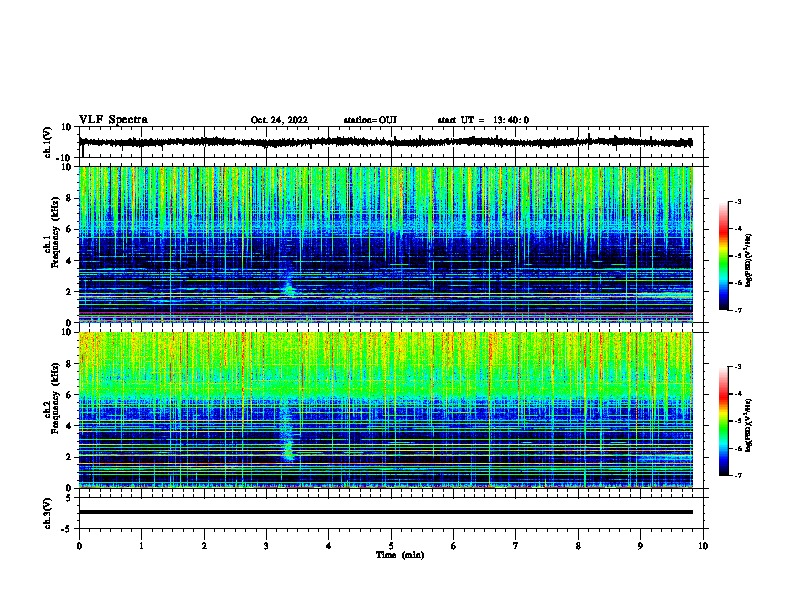Click the "4" tick on ch.2 frequency axis
This screenshot has height=612, width=792.
point(69,426)
